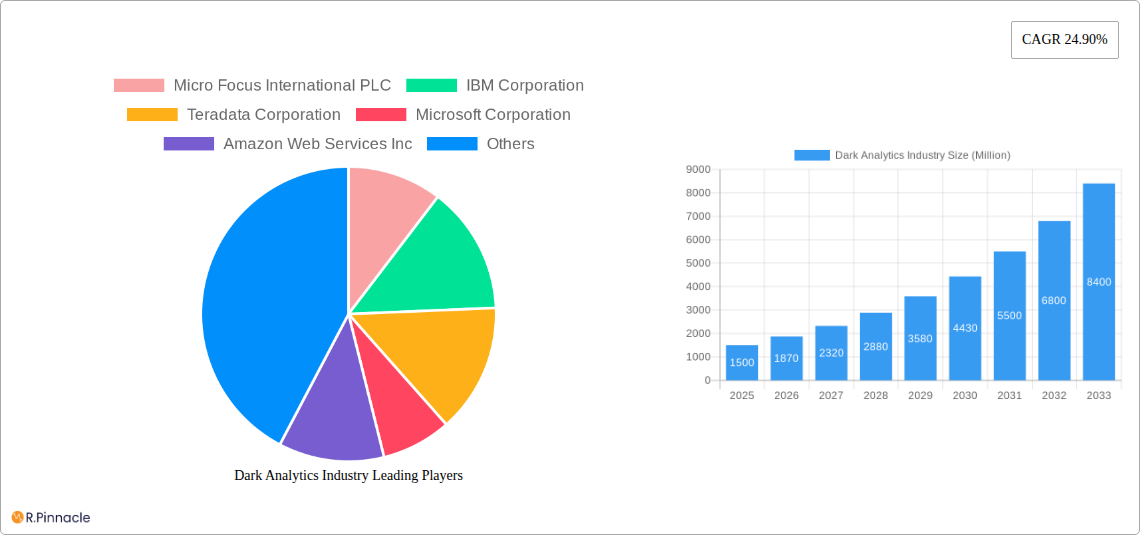Click the 9000 y-axis label
The width and height of the screenshot is (1140, 535).
click(697, 169)
